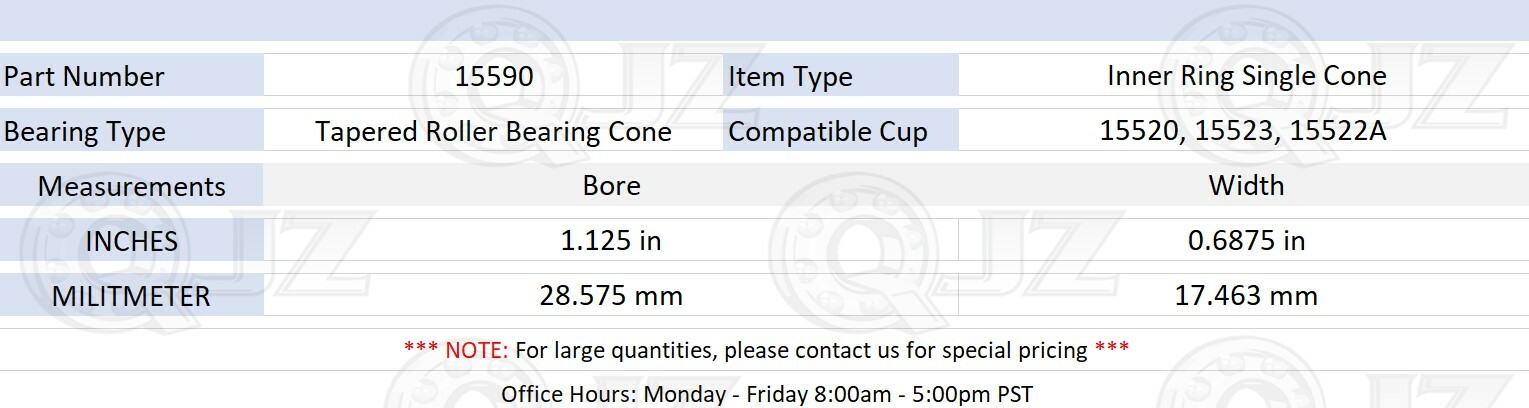
Task: Click the Office Hours line
Action: pyautogui.click(x=766, y=393)
